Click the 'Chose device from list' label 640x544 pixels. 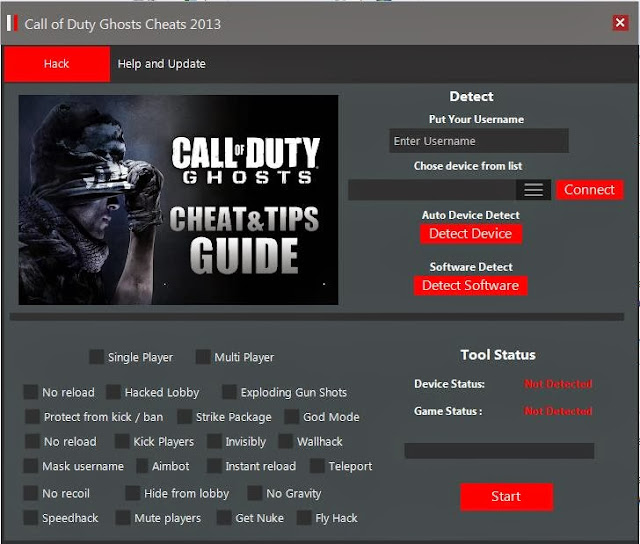pyautogui.click(x=468, y=166)
